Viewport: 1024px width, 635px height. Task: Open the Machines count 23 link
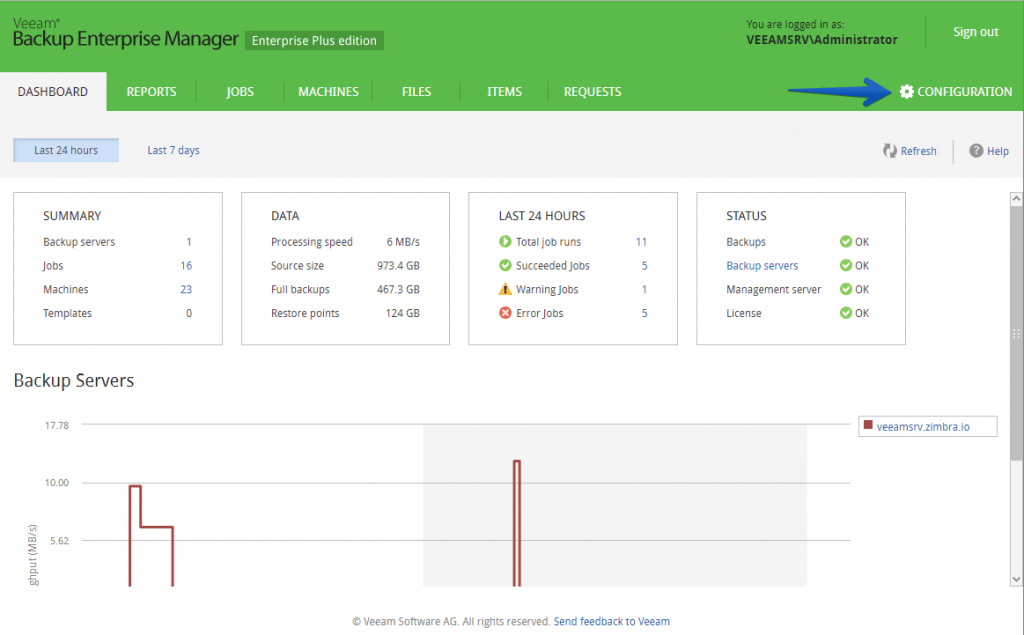pos(186,289)
